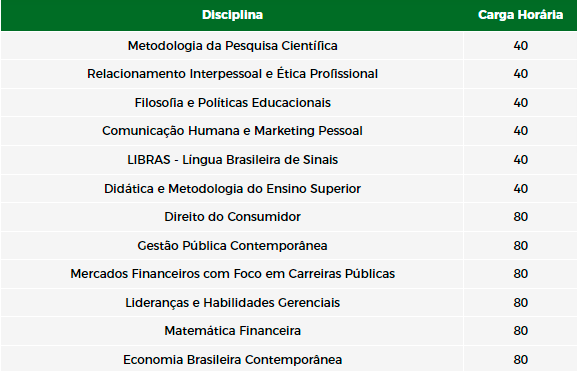Select Economia Brasileira Contemporânea row
577x371 pixels.
pos(288,359)
